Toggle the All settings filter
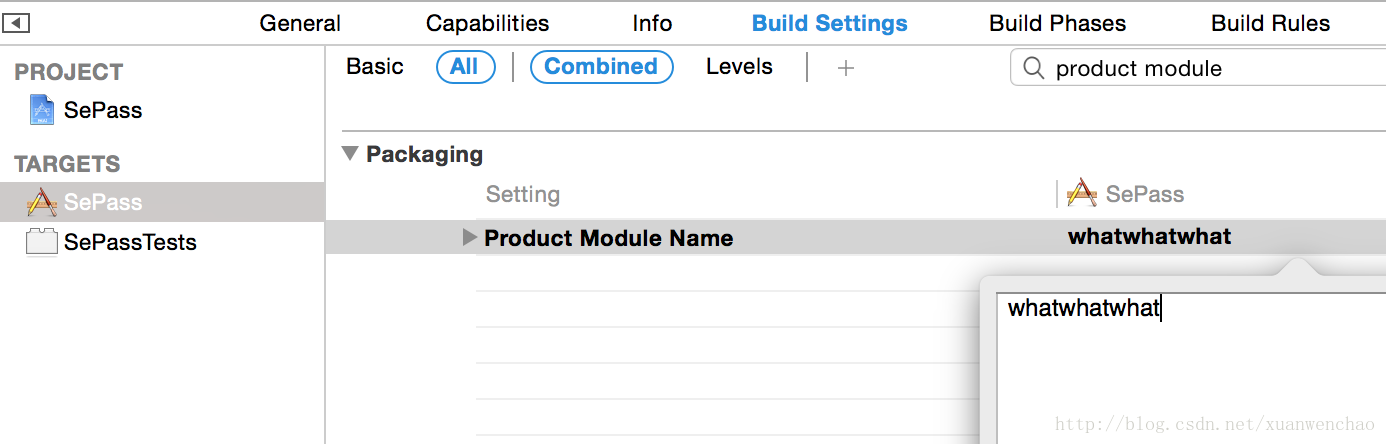The height and width of the screenshot is (444, 1386). point(465,67)
